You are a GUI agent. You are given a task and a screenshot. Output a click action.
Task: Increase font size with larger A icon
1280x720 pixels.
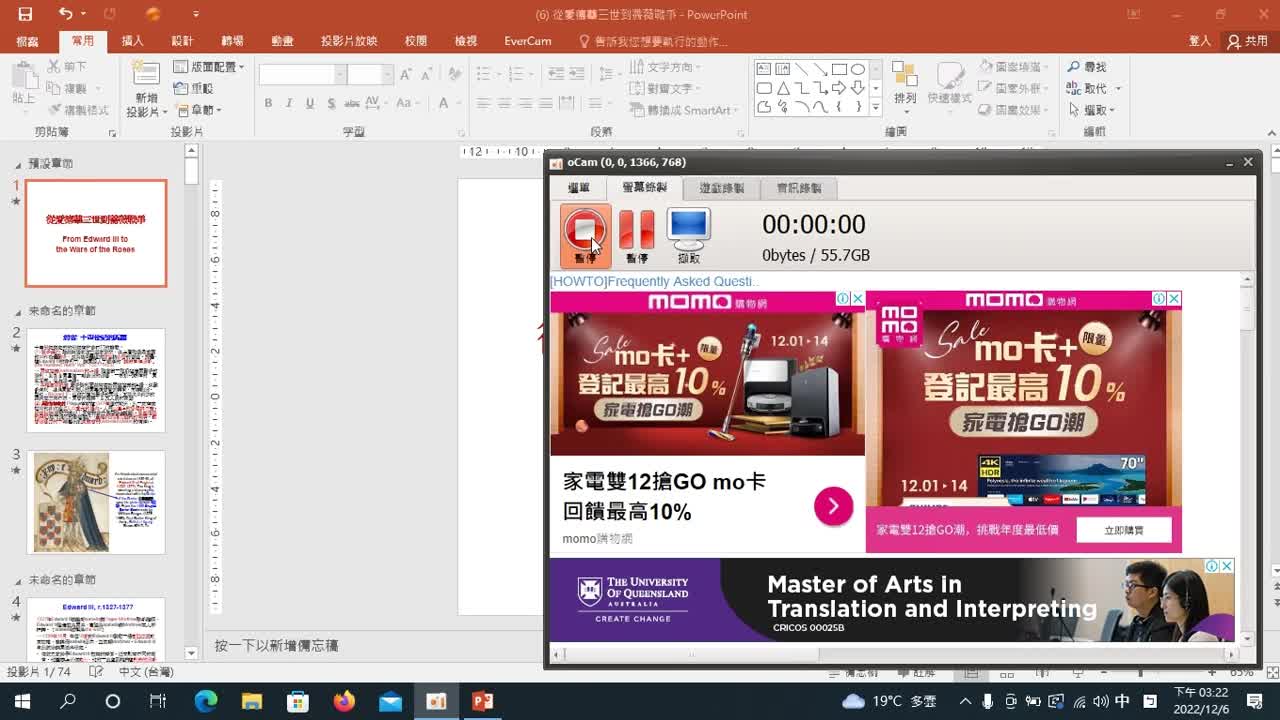(x=405, y=75)
